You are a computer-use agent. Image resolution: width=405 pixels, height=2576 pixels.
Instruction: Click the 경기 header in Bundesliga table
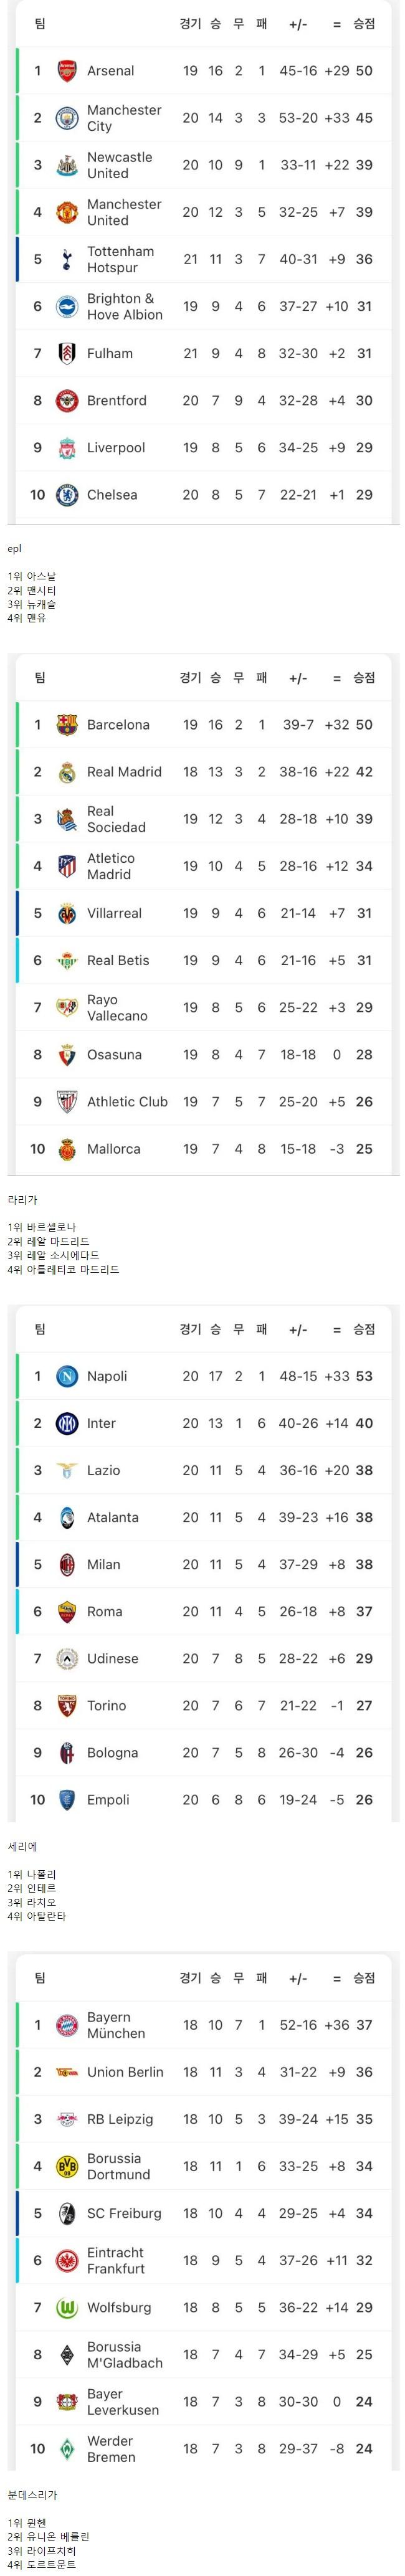(x=190, y=1978)
